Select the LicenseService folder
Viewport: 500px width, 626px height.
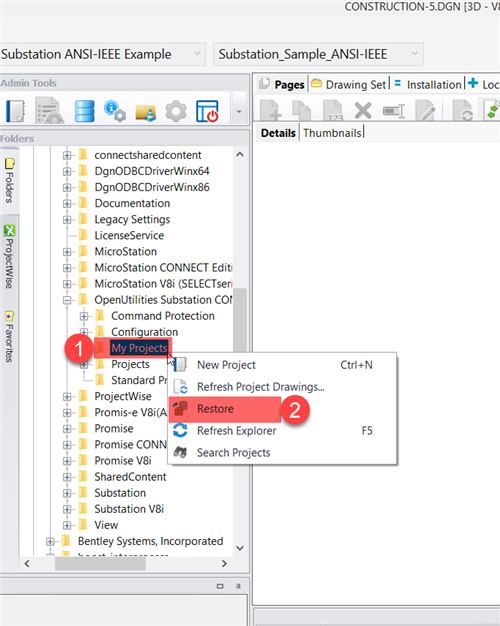pos(129,236)
